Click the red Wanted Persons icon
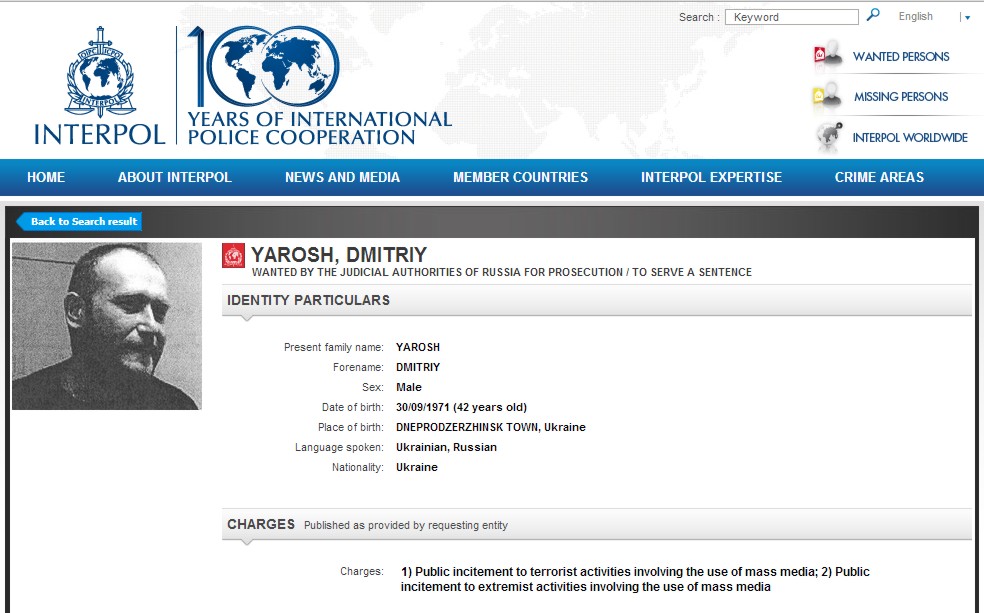The height and width of the screenshot is (613, 984). pos(829,56)
